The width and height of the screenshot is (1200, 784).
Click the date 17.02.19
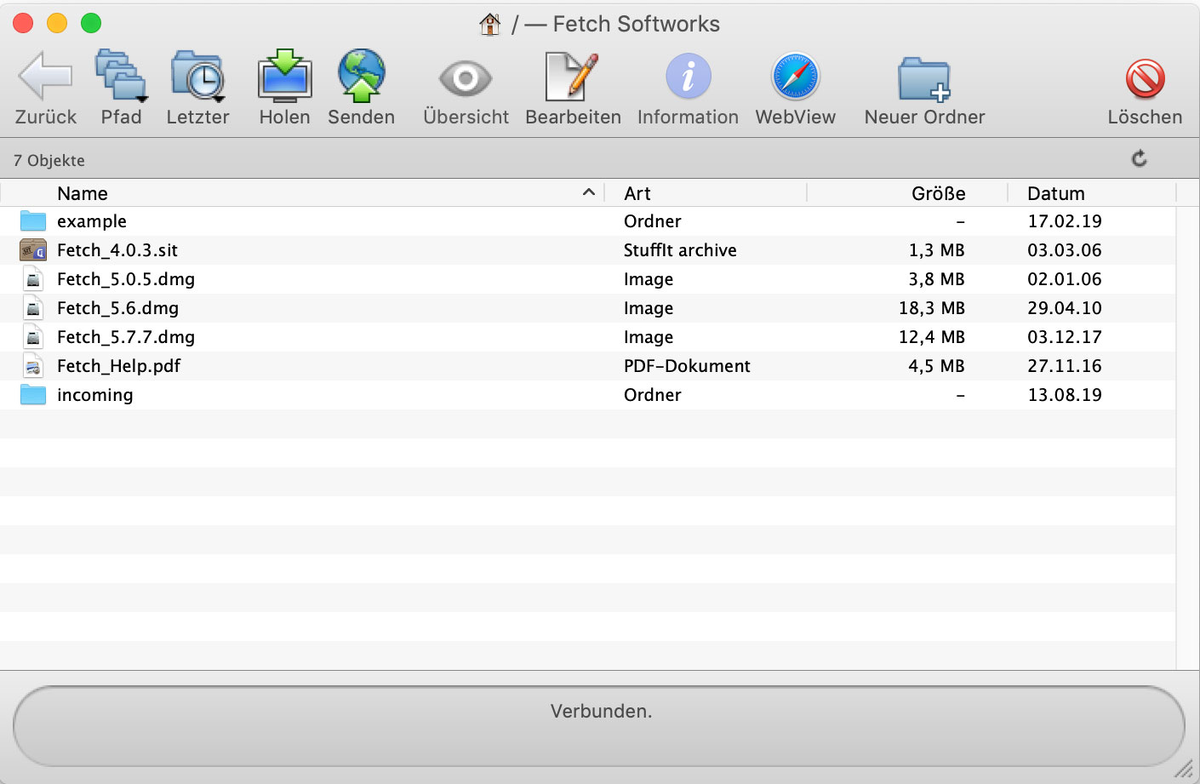tap(1065, 221)
